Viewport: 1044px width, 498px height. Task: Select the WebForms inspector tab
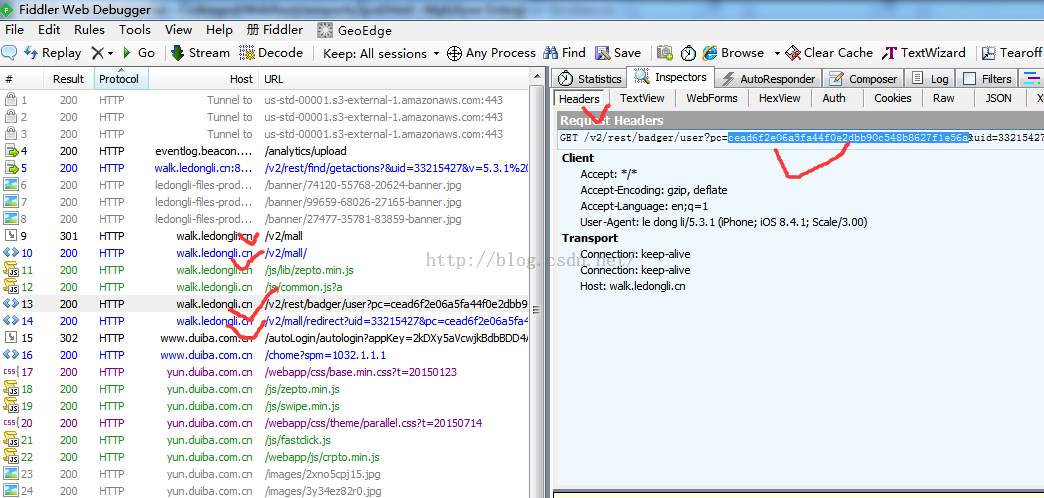pyautogui.click(x=712, y=98)
